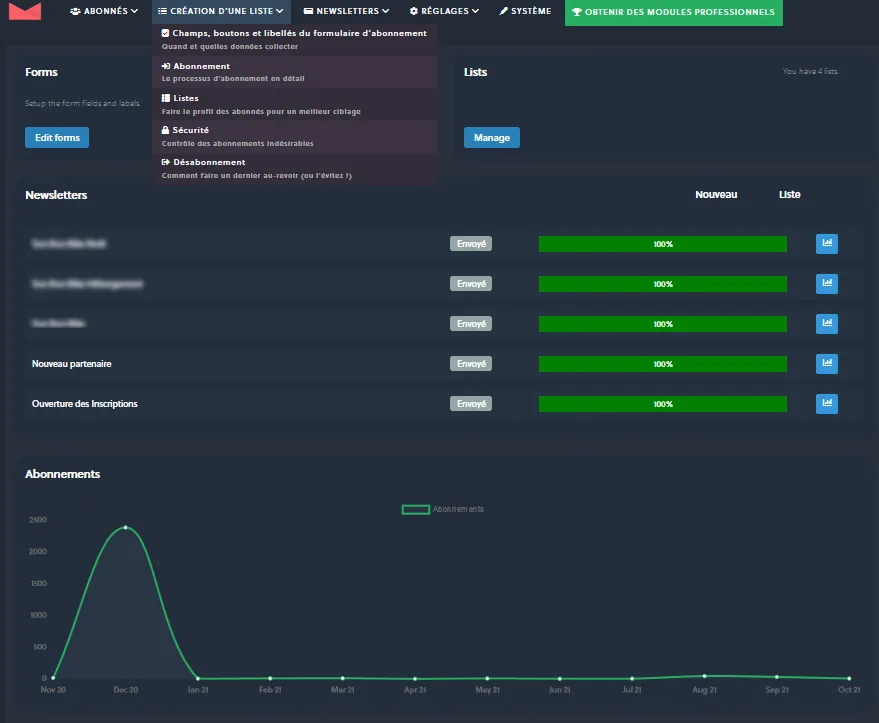The height and width of the screenshot is (723, 879).
Task: Open the Système menu item
Action: click(525, 12)
